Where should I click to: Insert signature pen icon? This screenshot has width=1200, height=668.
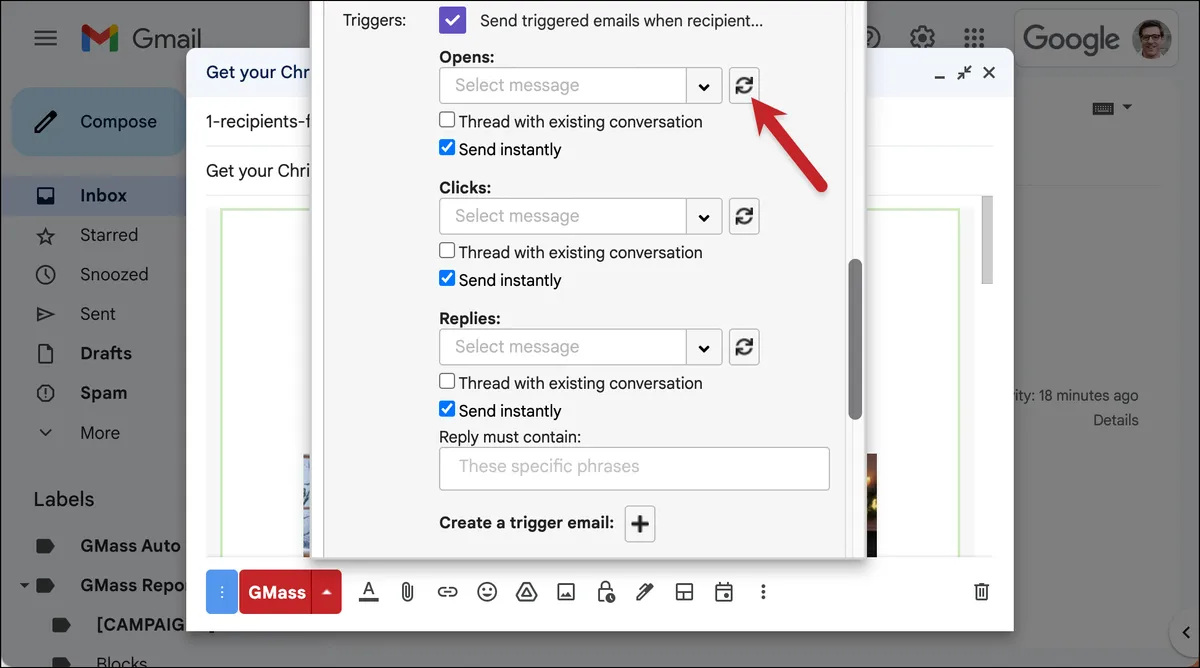click(x=645, y=592)
